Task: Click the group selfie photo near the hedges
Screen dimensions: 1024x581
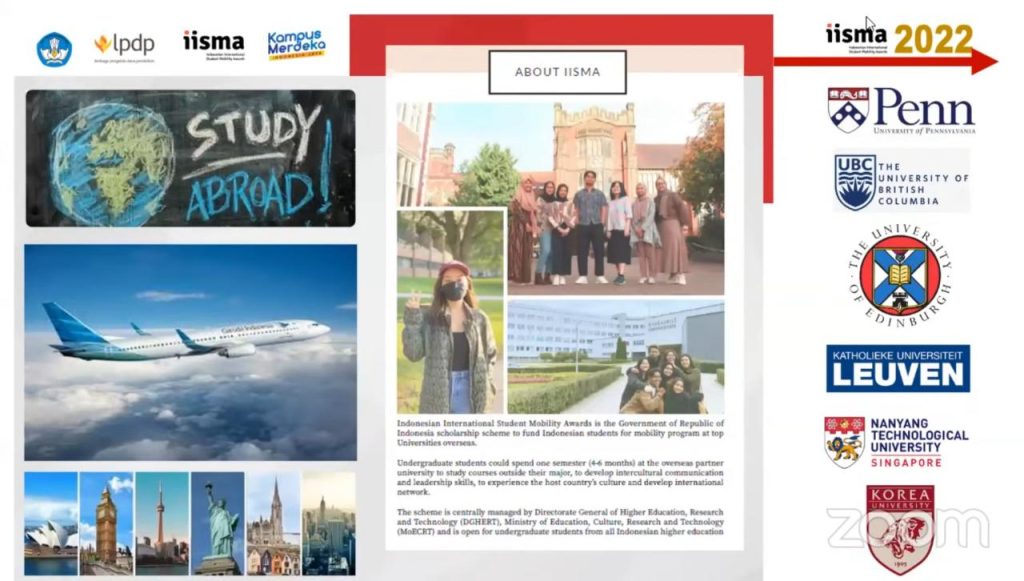Action: tap(616, 357)
